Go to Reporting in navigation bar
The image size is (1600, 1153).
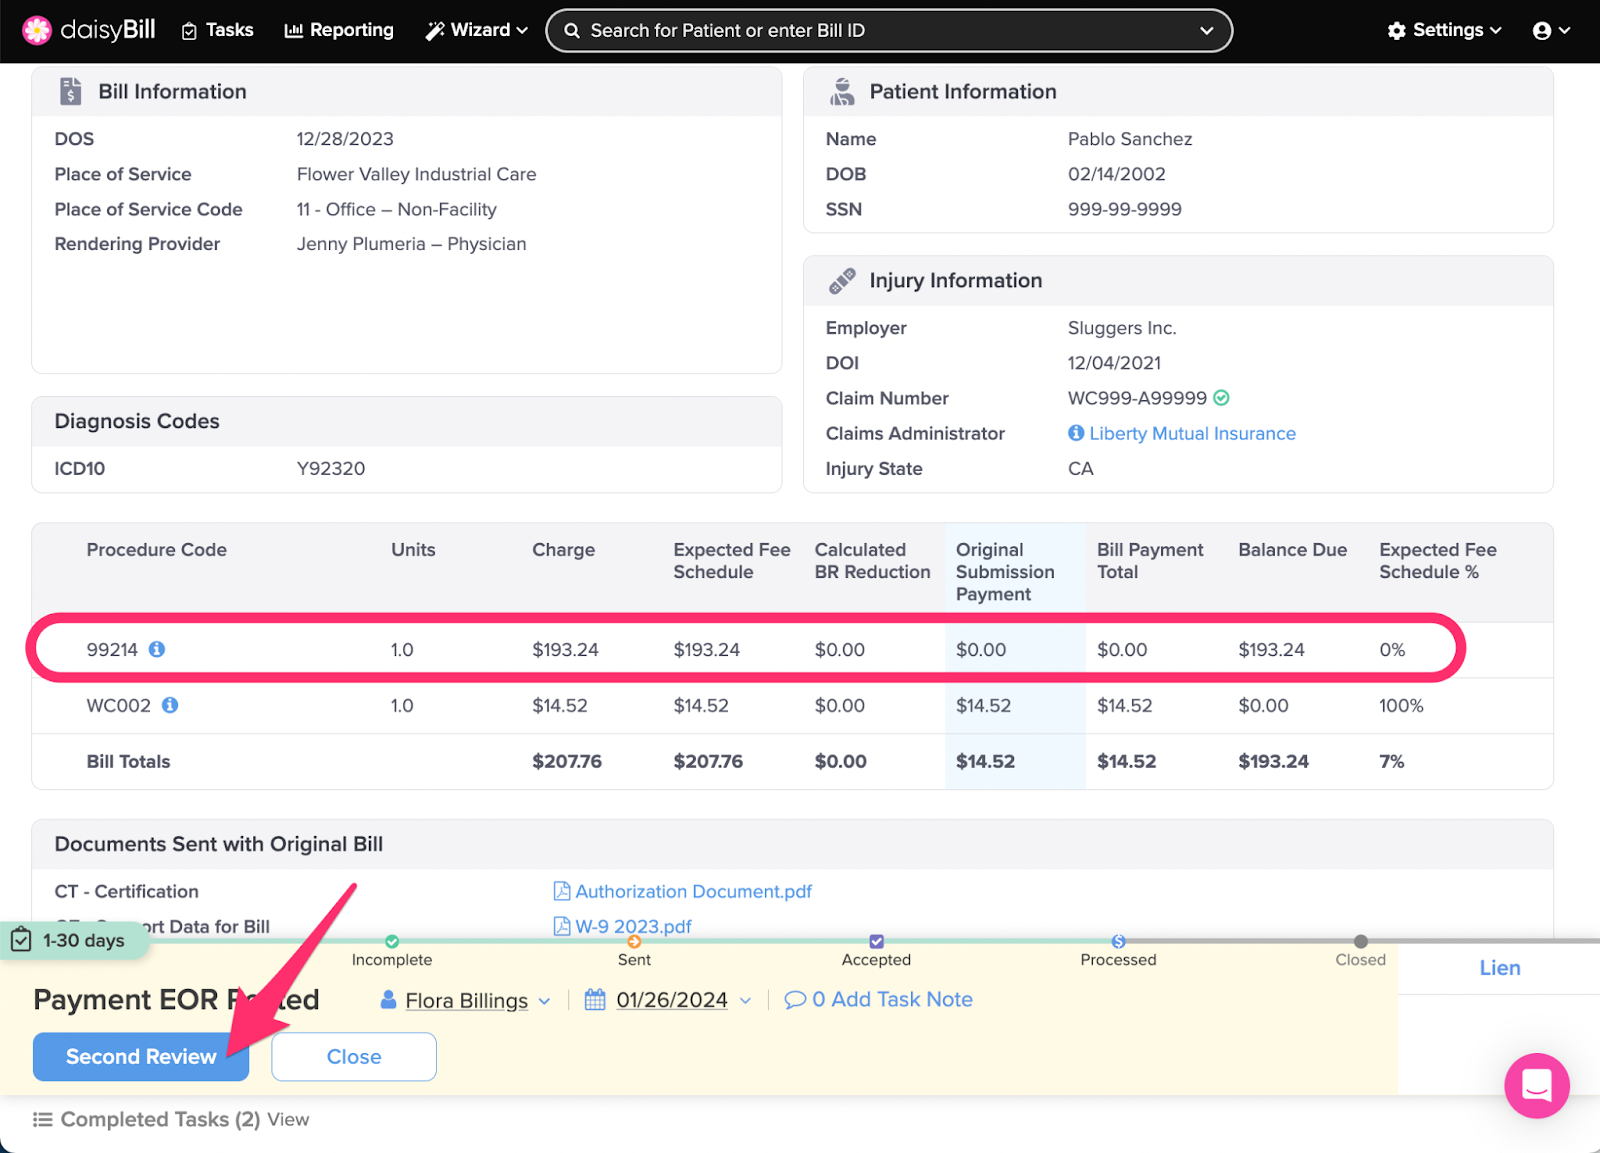click(x=339, y=30)
